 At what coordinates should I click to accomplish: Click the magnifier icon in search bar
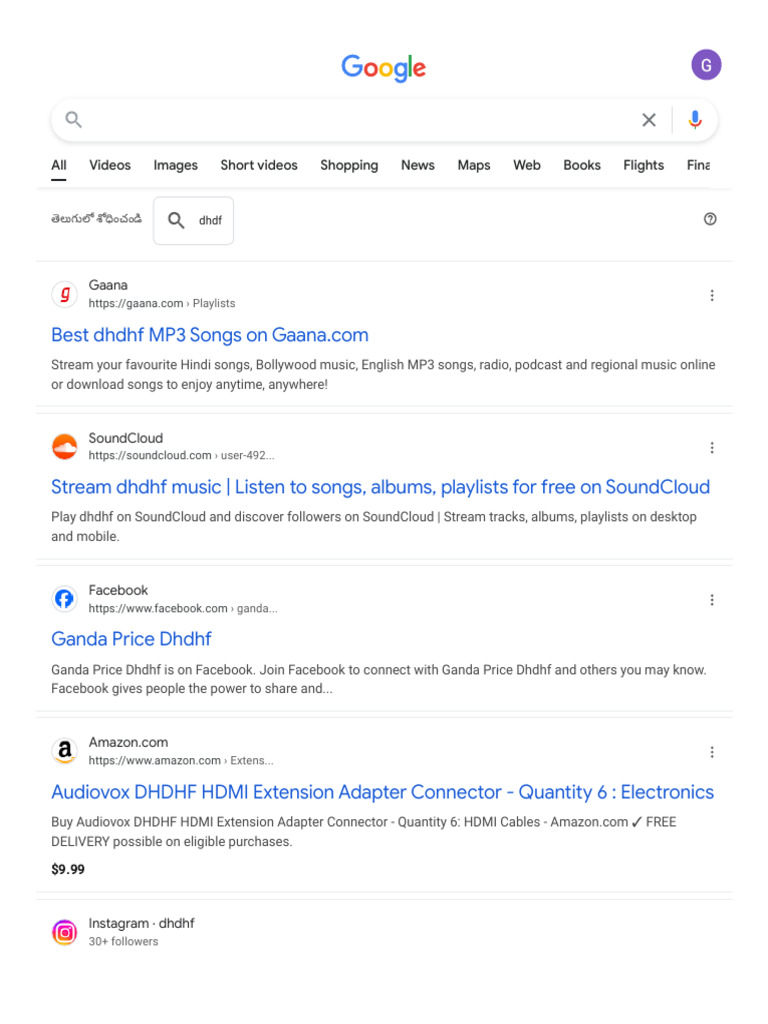coord(73,120)
